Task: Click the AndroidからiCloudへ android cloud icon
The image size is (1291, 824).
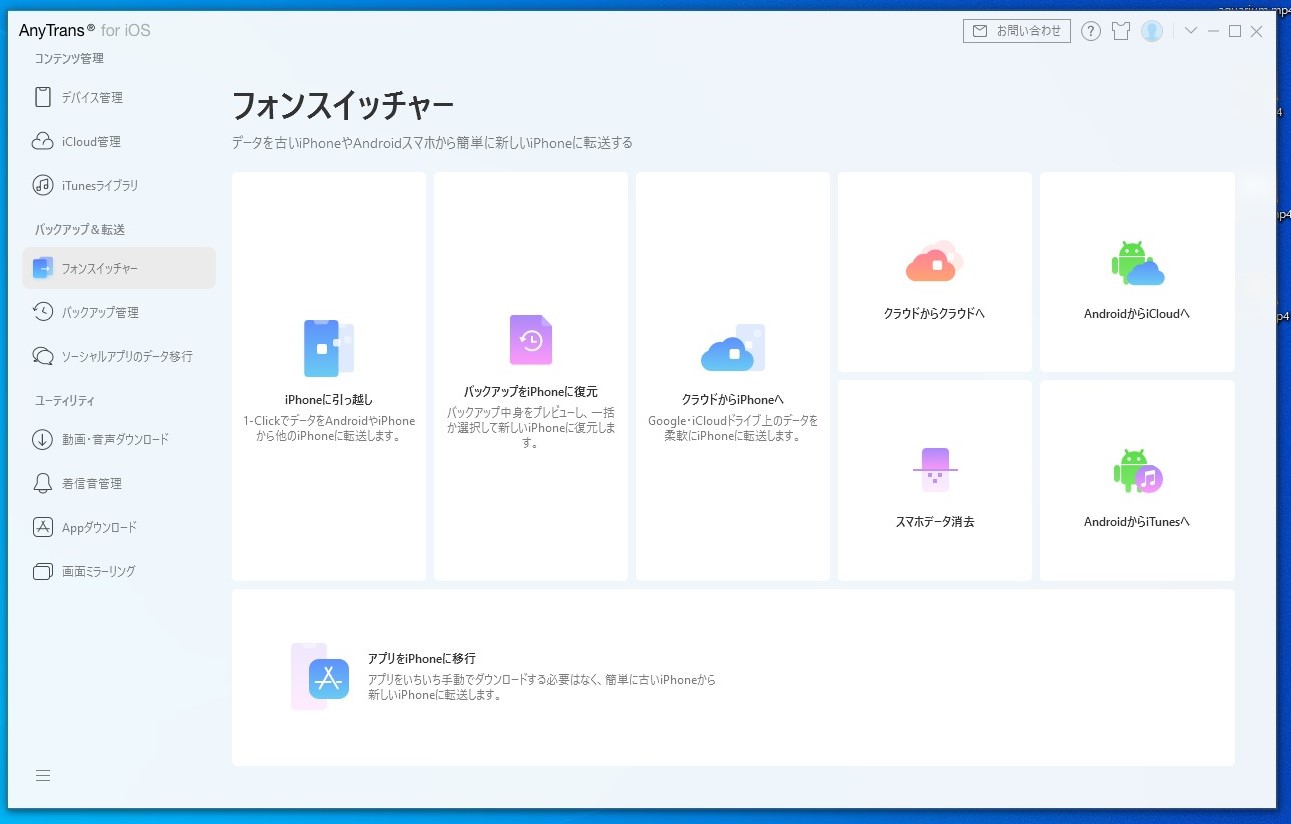Action: 1137,263
